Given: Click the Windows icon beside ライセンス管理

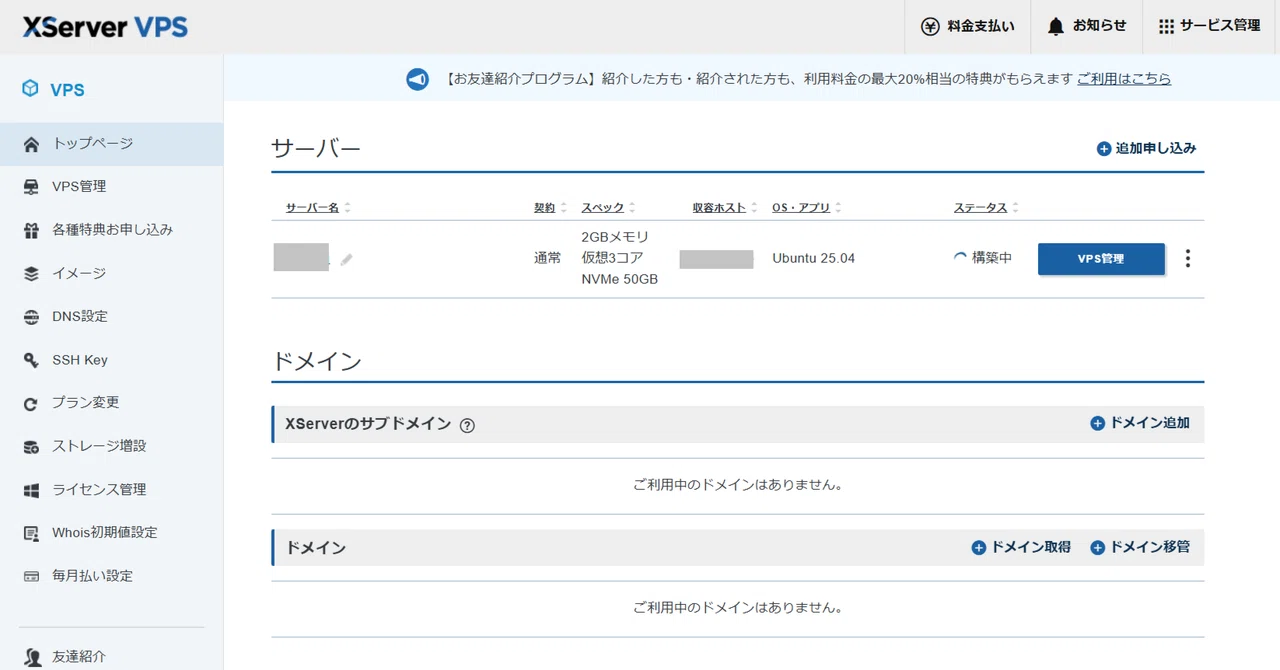Looking at the screenshot, I should click(32, 490).
